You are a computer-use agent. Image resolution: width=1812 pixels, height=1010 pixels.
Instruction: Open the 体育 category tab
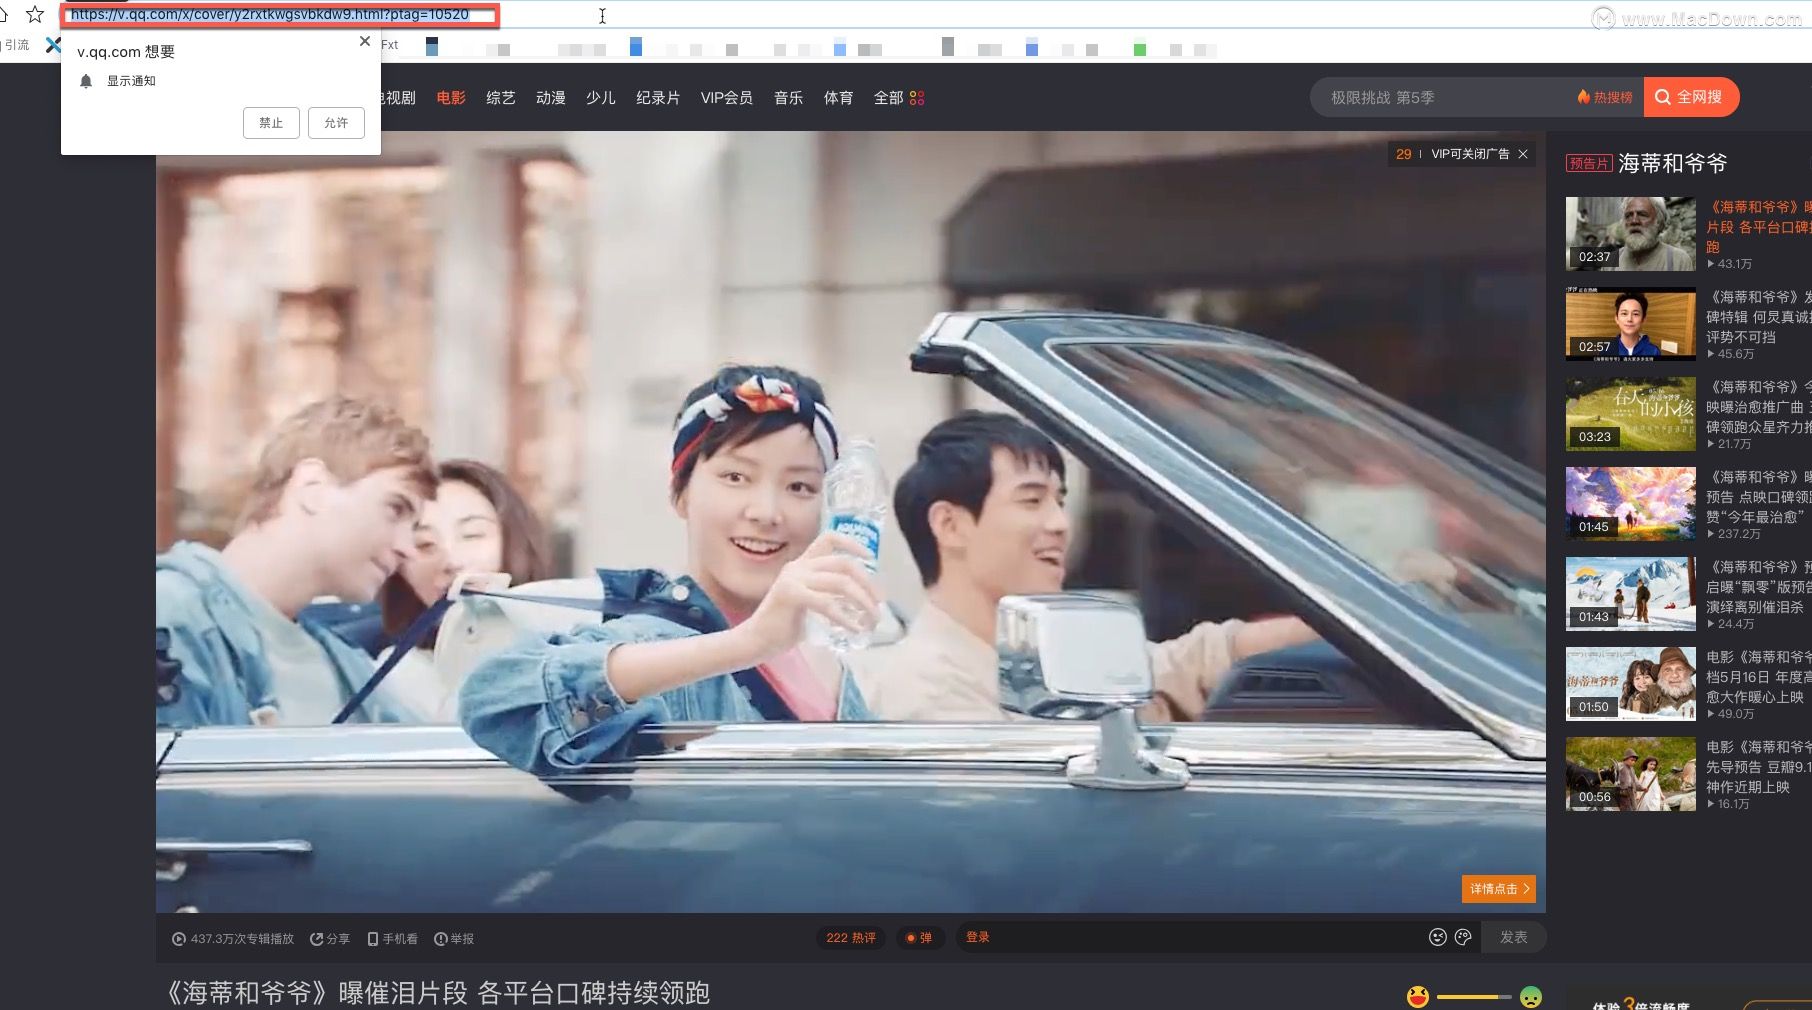tap(839, 98)
